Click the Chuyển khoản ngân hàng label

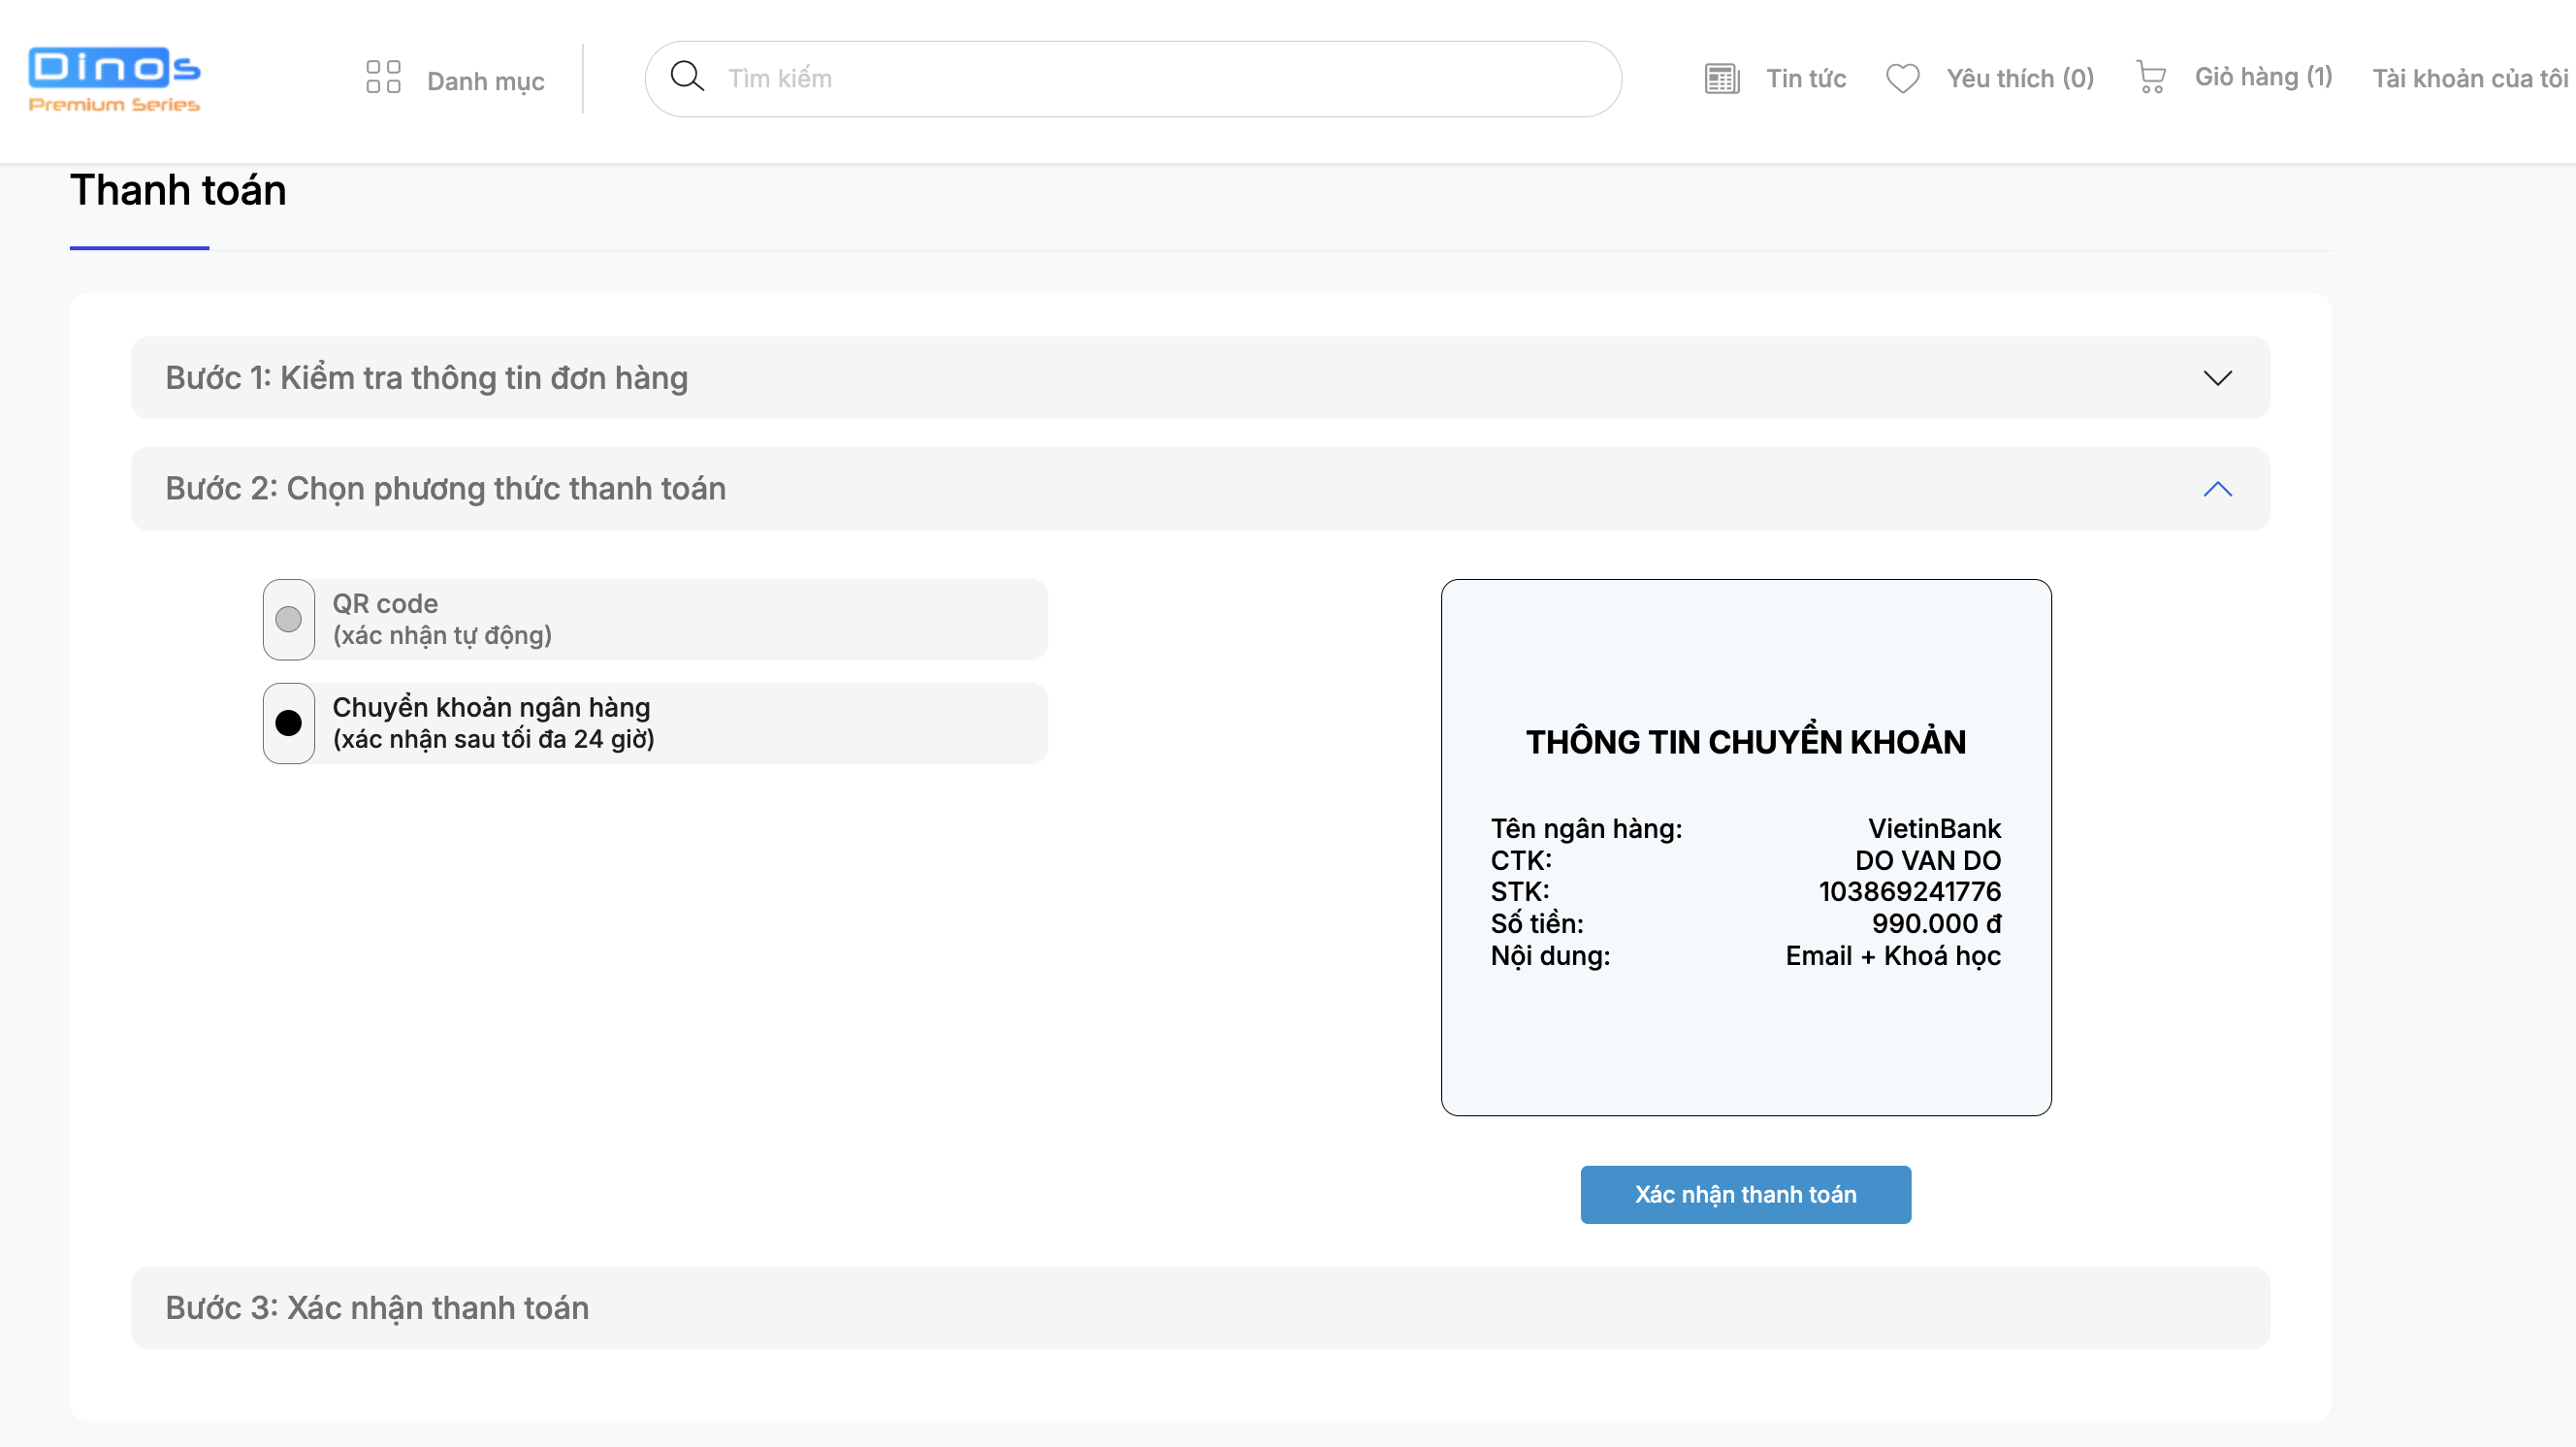493,723
